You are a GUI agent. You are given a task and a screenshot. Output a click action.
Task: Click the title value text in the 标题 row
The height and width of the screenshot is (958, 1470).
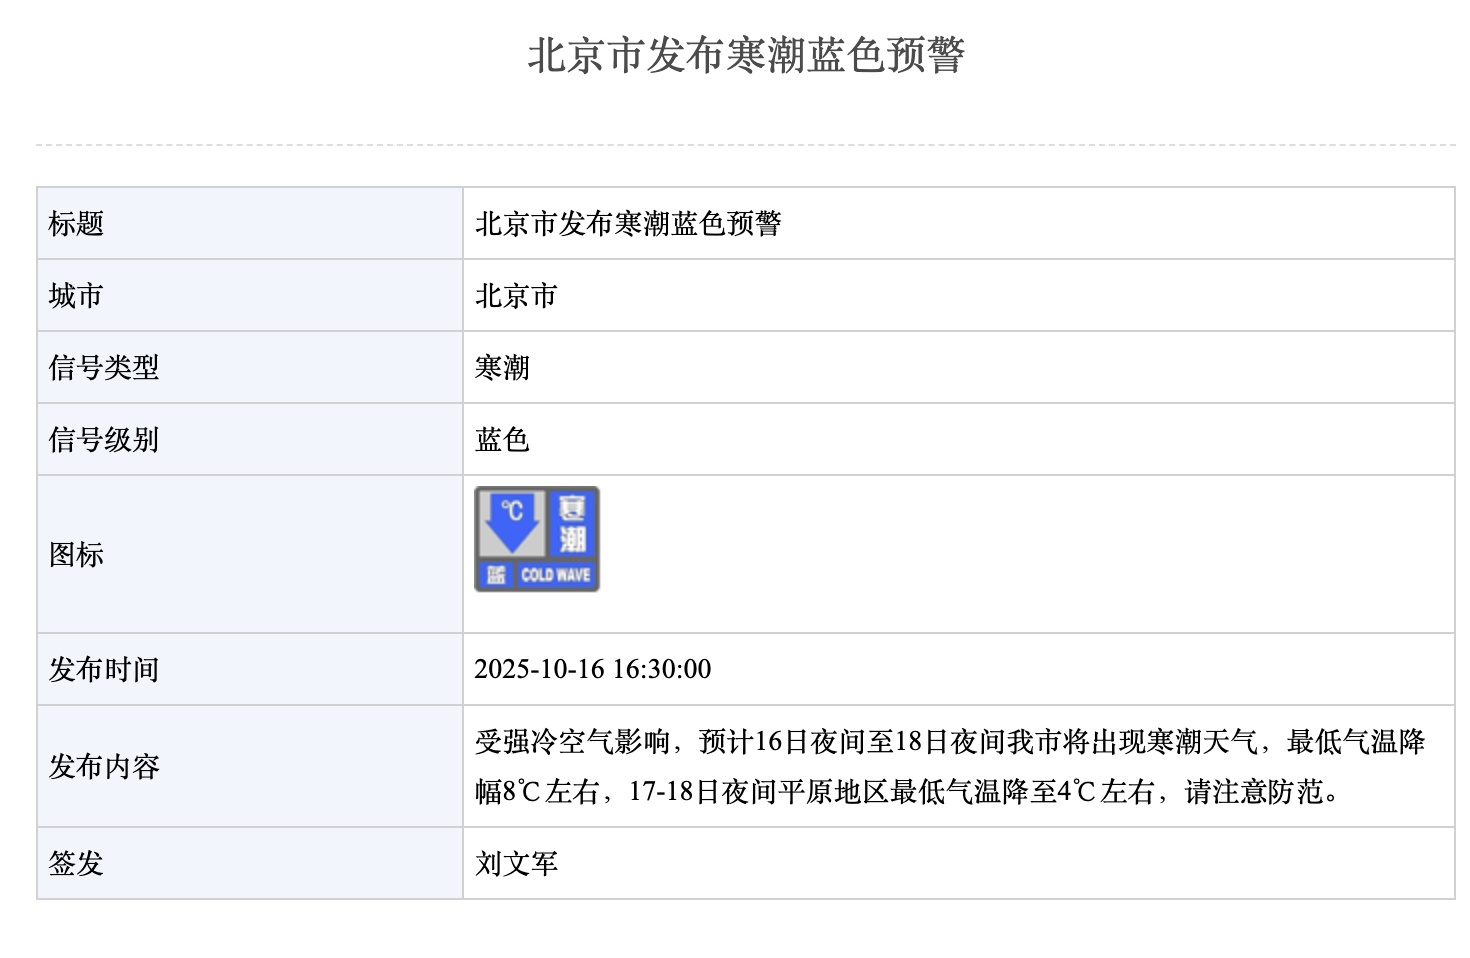click(x=628, y=224)
